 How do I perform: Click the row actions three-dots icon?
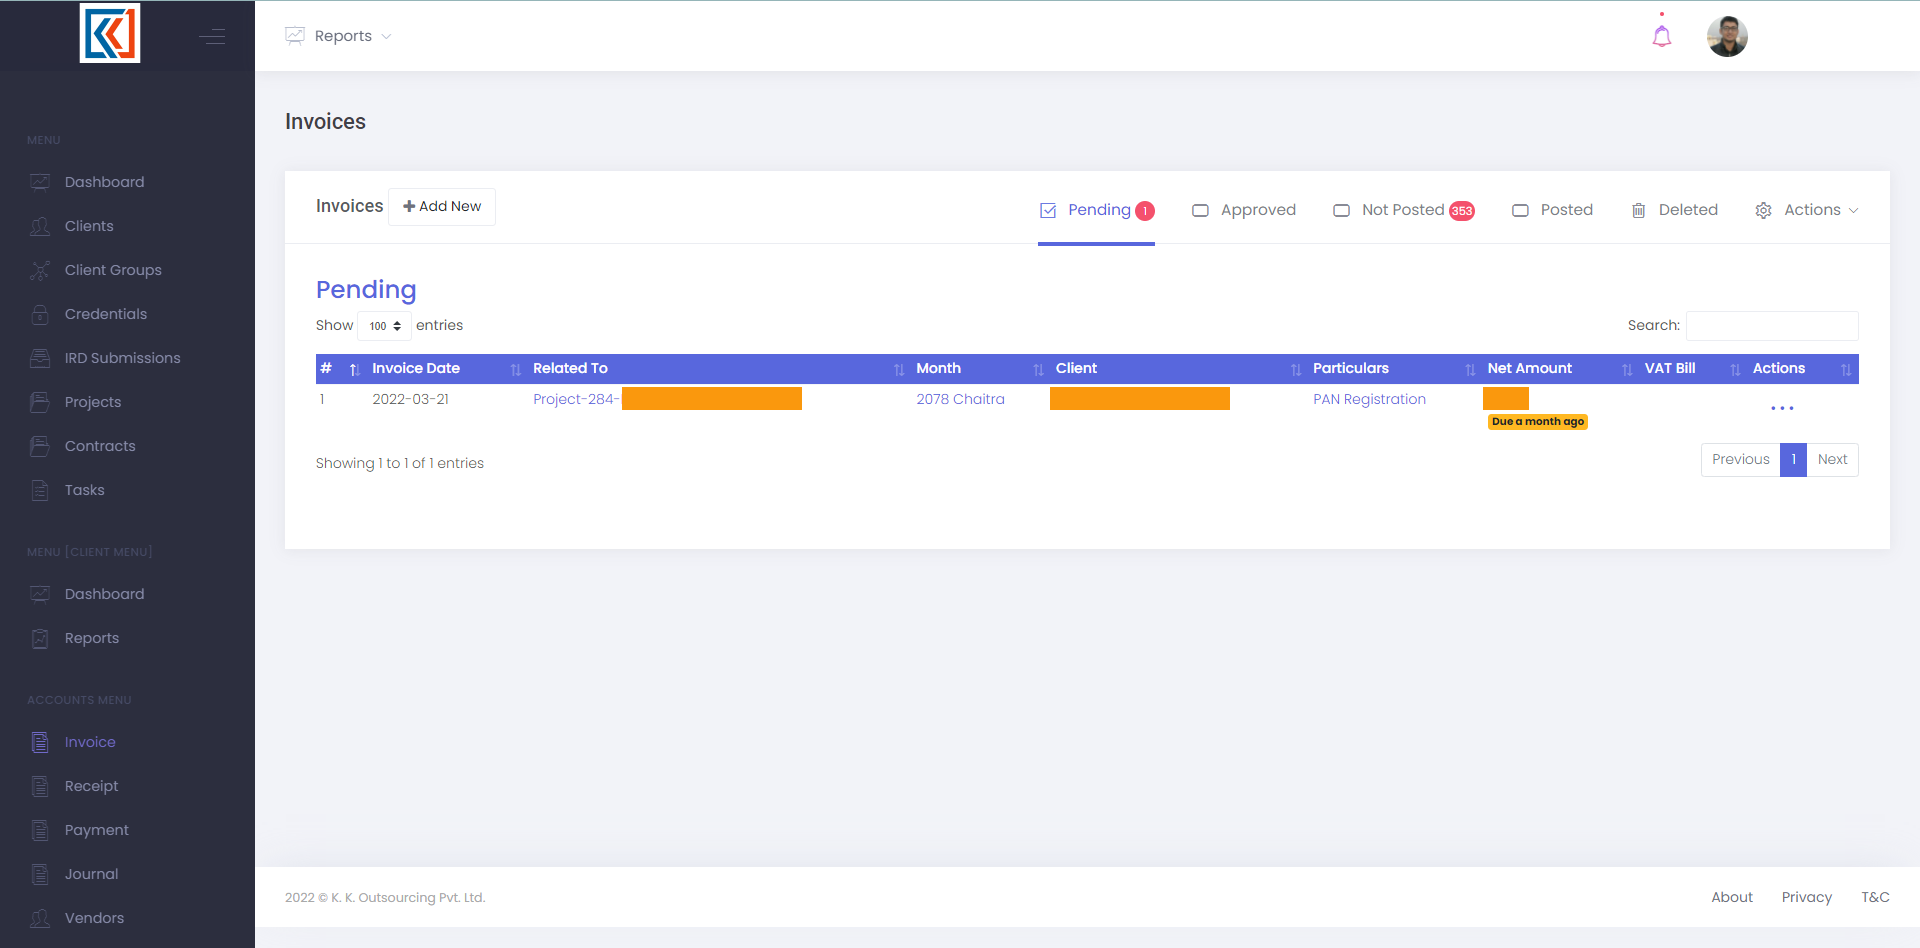(1782, 408)
